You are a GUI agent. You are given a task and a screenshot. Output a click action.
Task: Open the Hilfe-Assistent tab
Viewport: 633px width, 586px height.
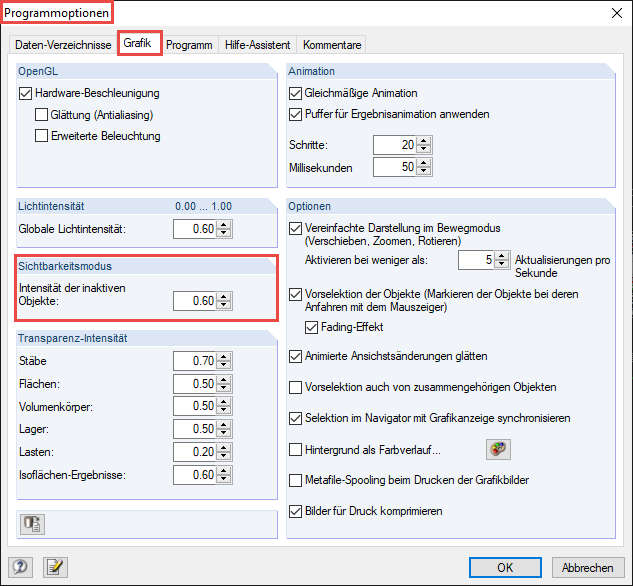pos(257,44)
